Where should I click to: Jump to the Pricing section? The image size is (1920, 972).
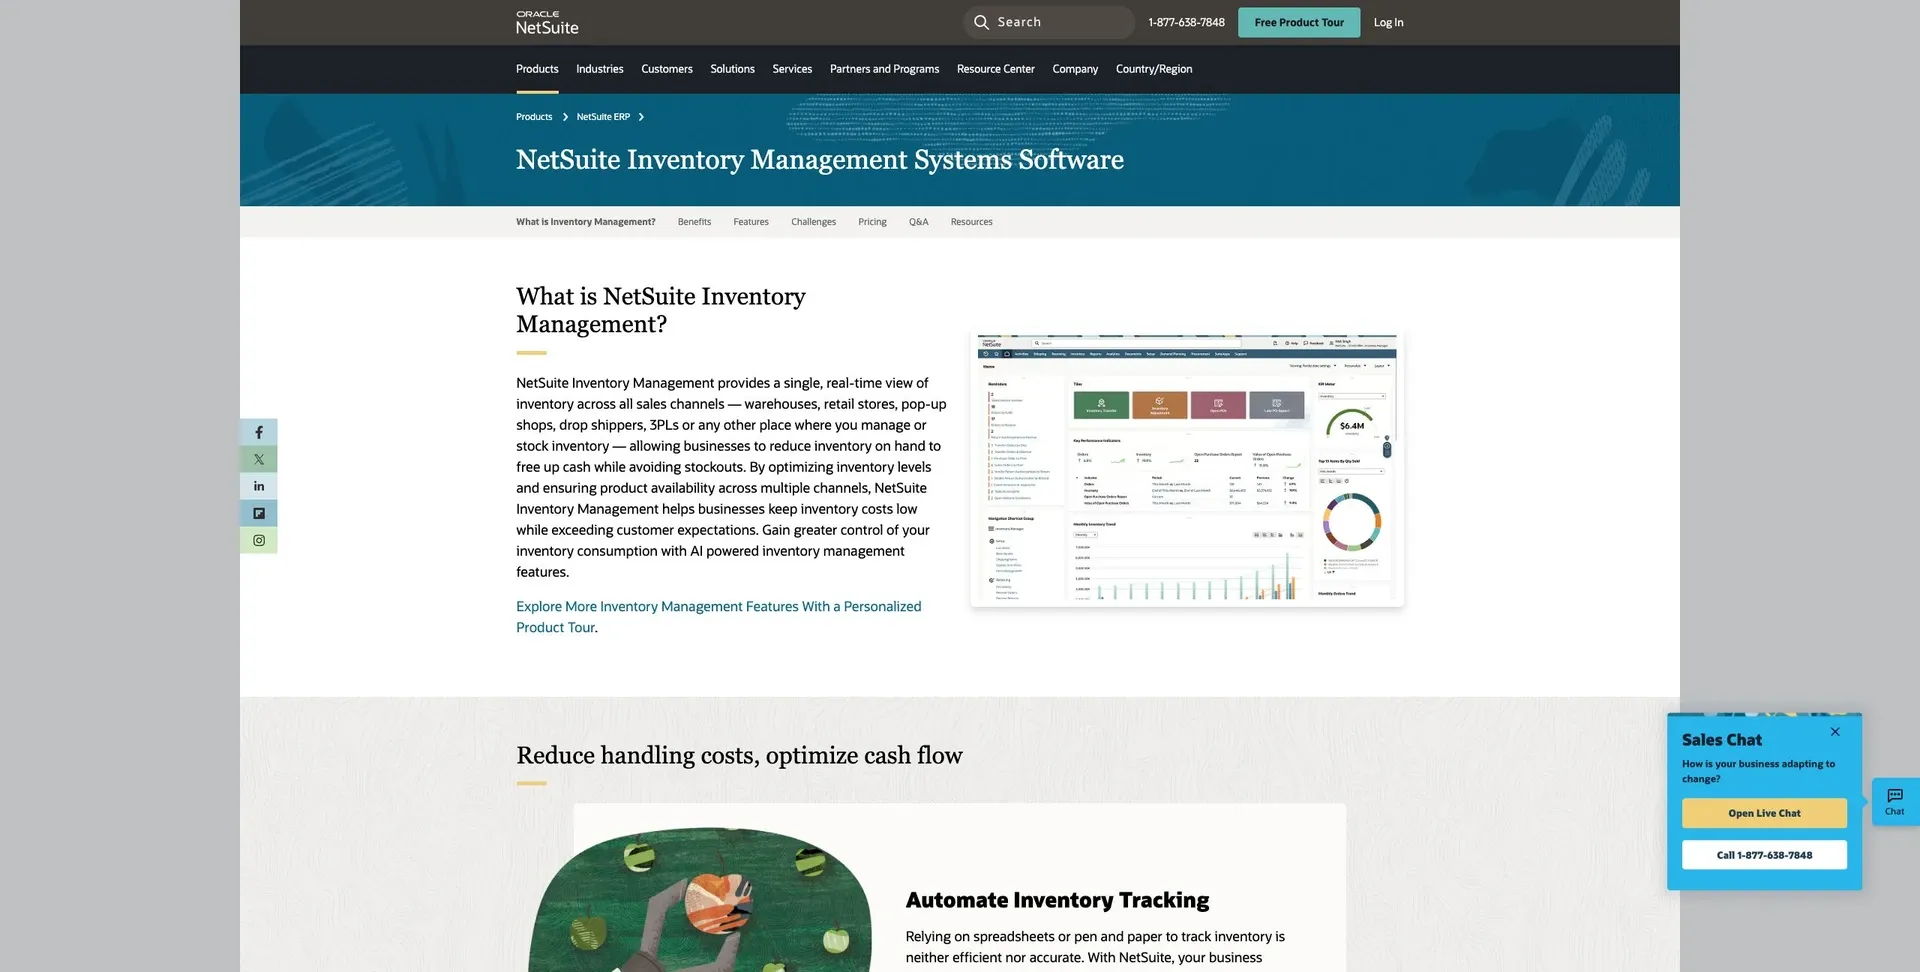(x=872, y=222)
